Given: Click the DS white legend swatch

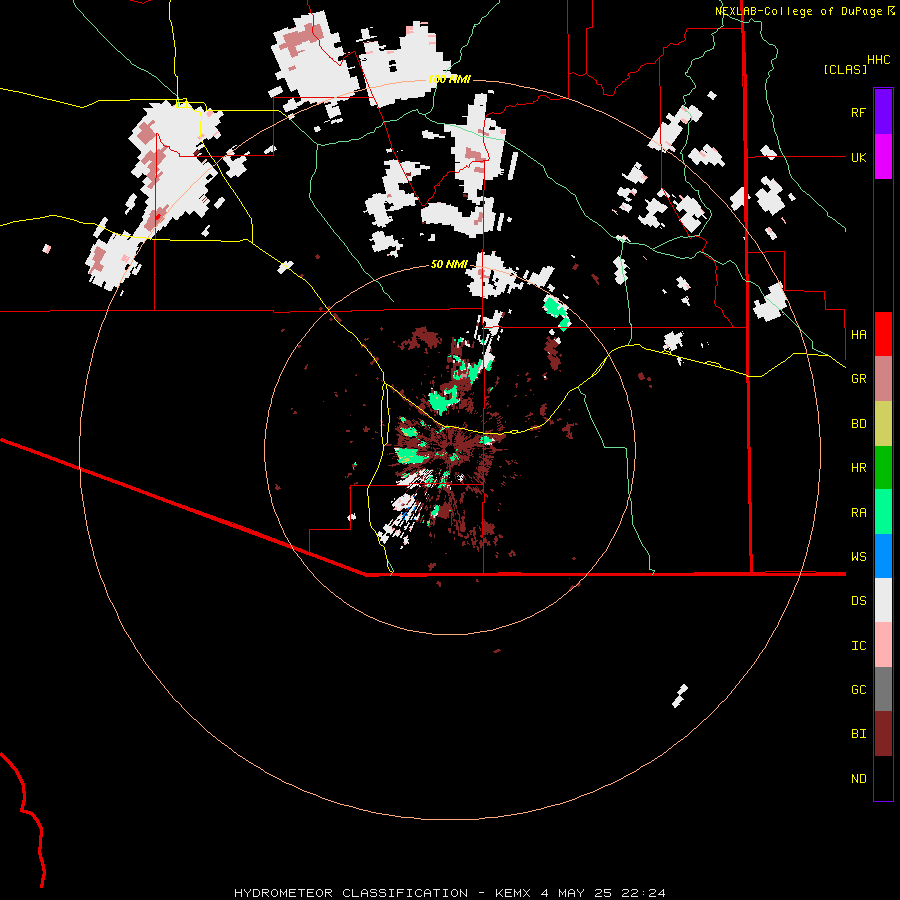Looking at the screenshot, I should 883,600.
